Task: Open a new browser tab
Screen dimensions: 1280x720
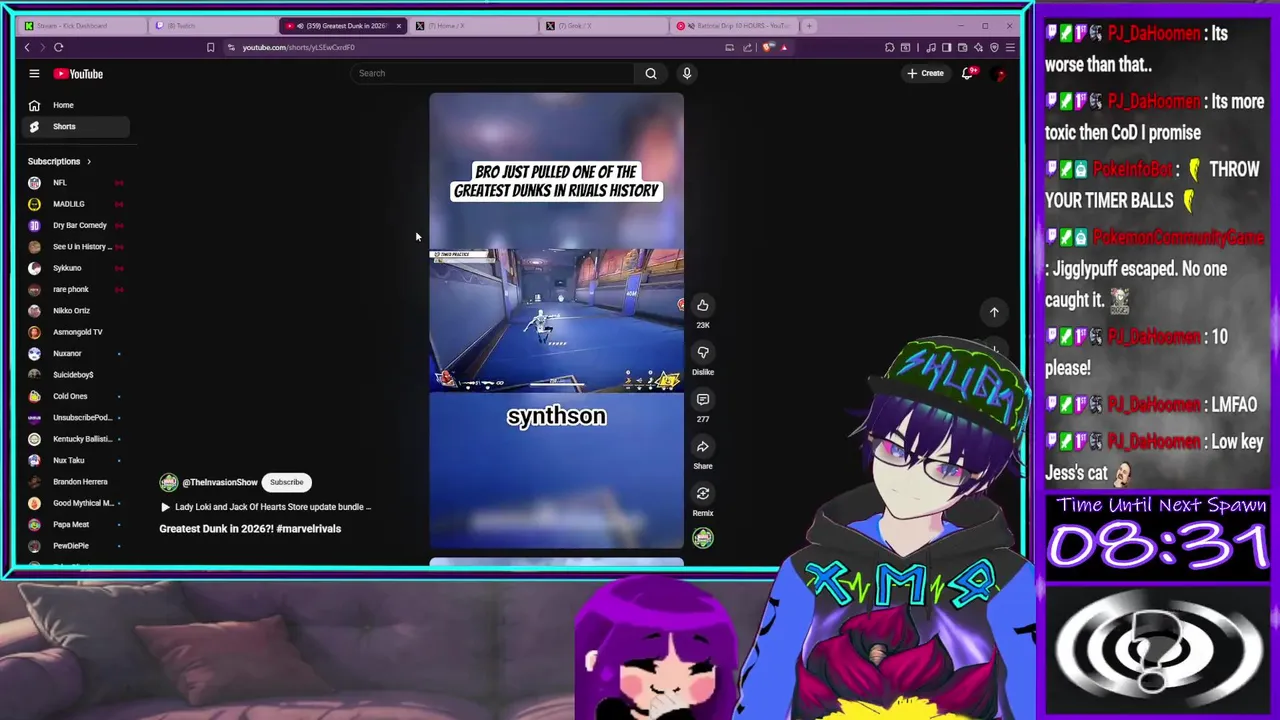Action: click(x=810, y=25)
